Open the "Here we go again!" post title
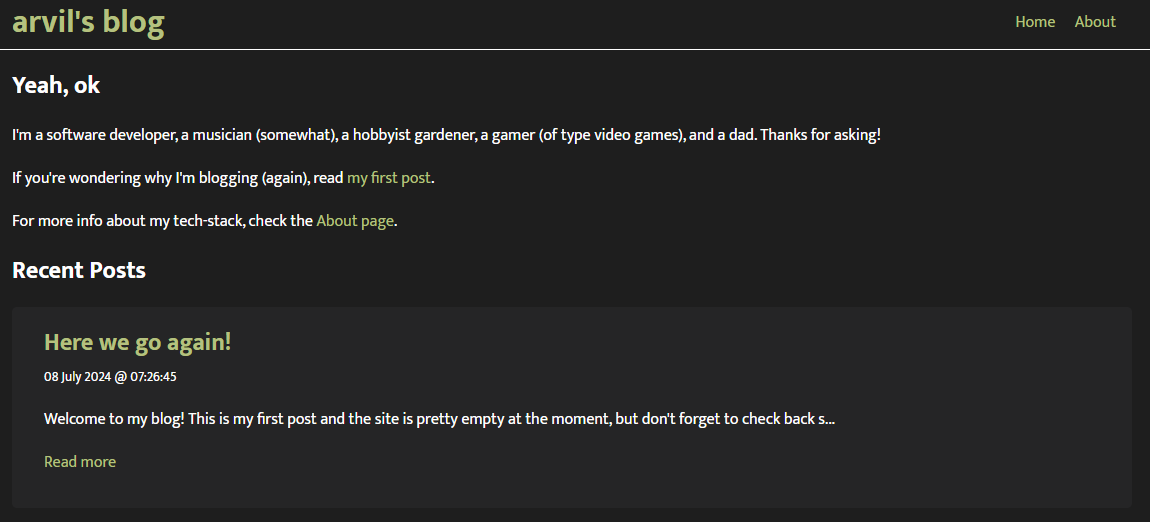The image size is (1150, 522). [138, 342]
